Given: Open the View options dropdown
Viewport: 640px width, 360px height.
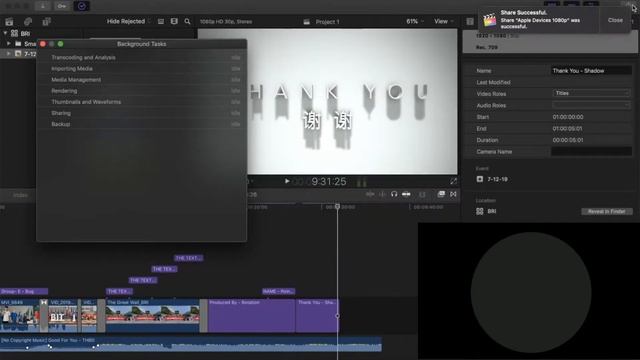Looking at the screenshot, I should [444, 21].
